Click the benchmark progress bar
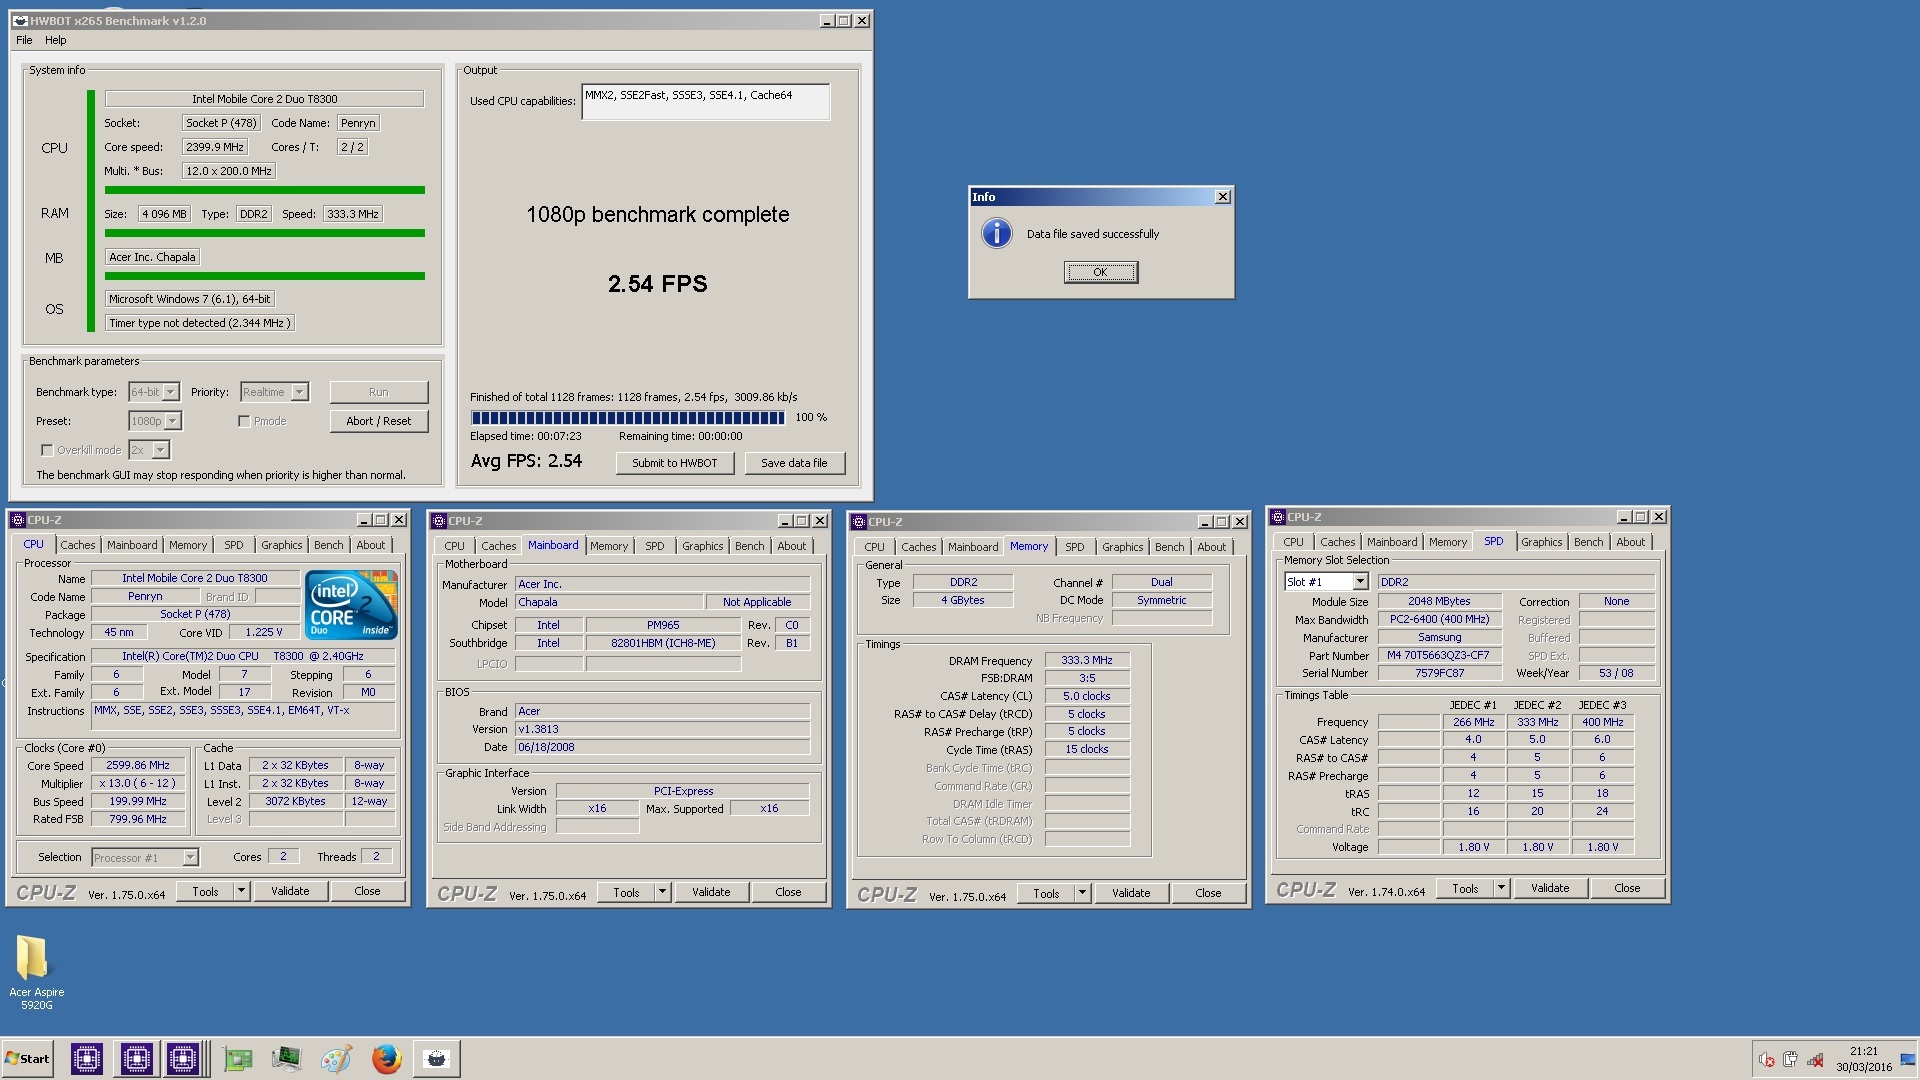The image size is (1920, 1080). [x=628, y=418]
